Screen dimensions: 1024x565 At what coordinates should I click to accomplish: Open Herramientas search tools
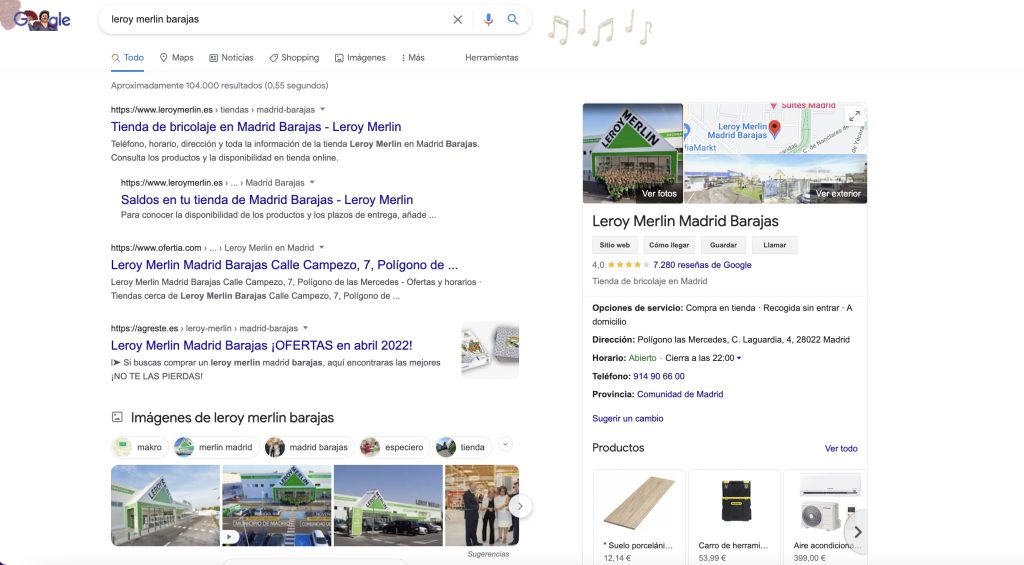point(492,57)
